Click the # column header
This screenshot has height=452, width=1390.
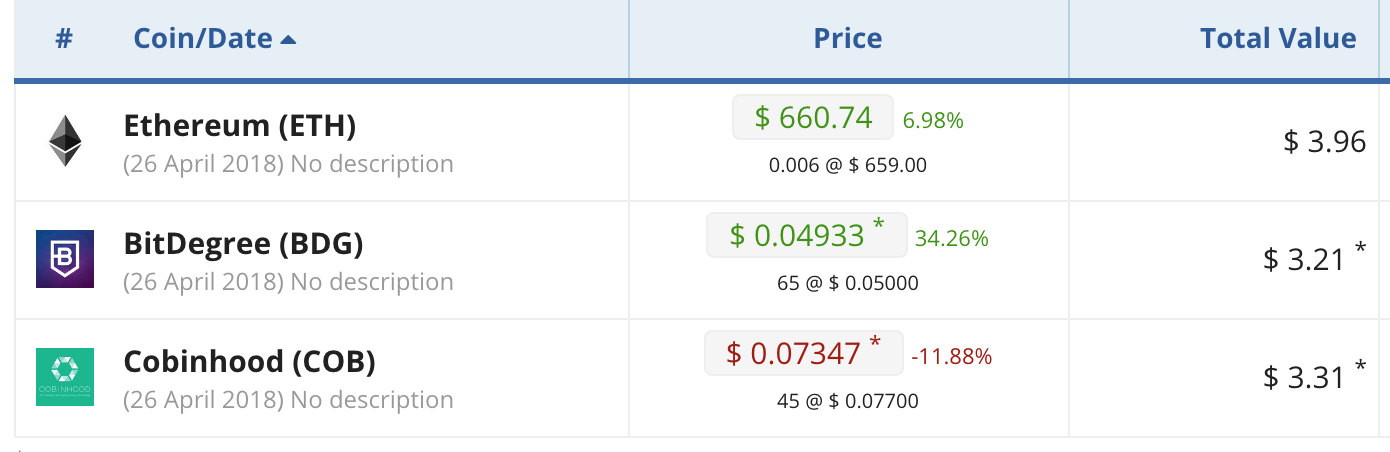click(x=64, y=39)
